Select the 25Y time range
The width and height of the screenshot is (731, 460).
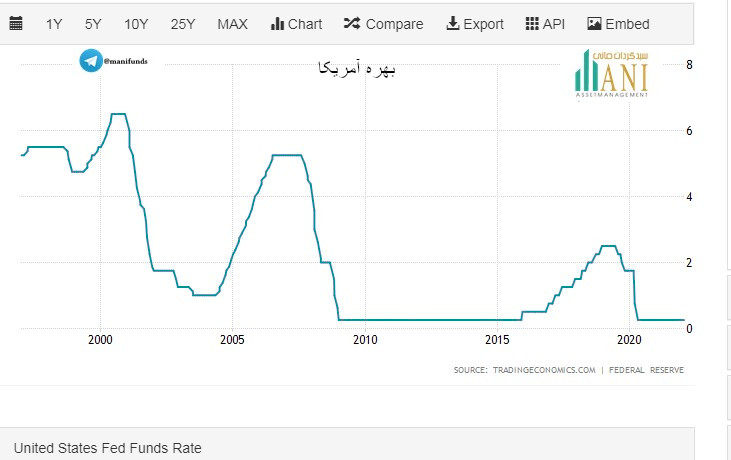point(183,24)
